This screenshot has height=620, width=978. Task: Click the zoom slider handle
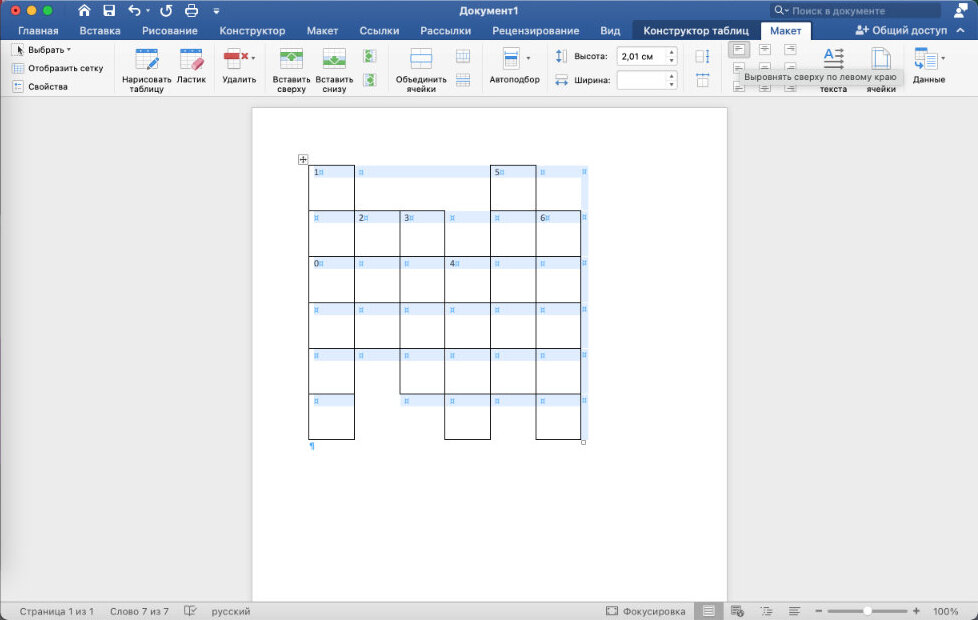(x=867, y=611)
